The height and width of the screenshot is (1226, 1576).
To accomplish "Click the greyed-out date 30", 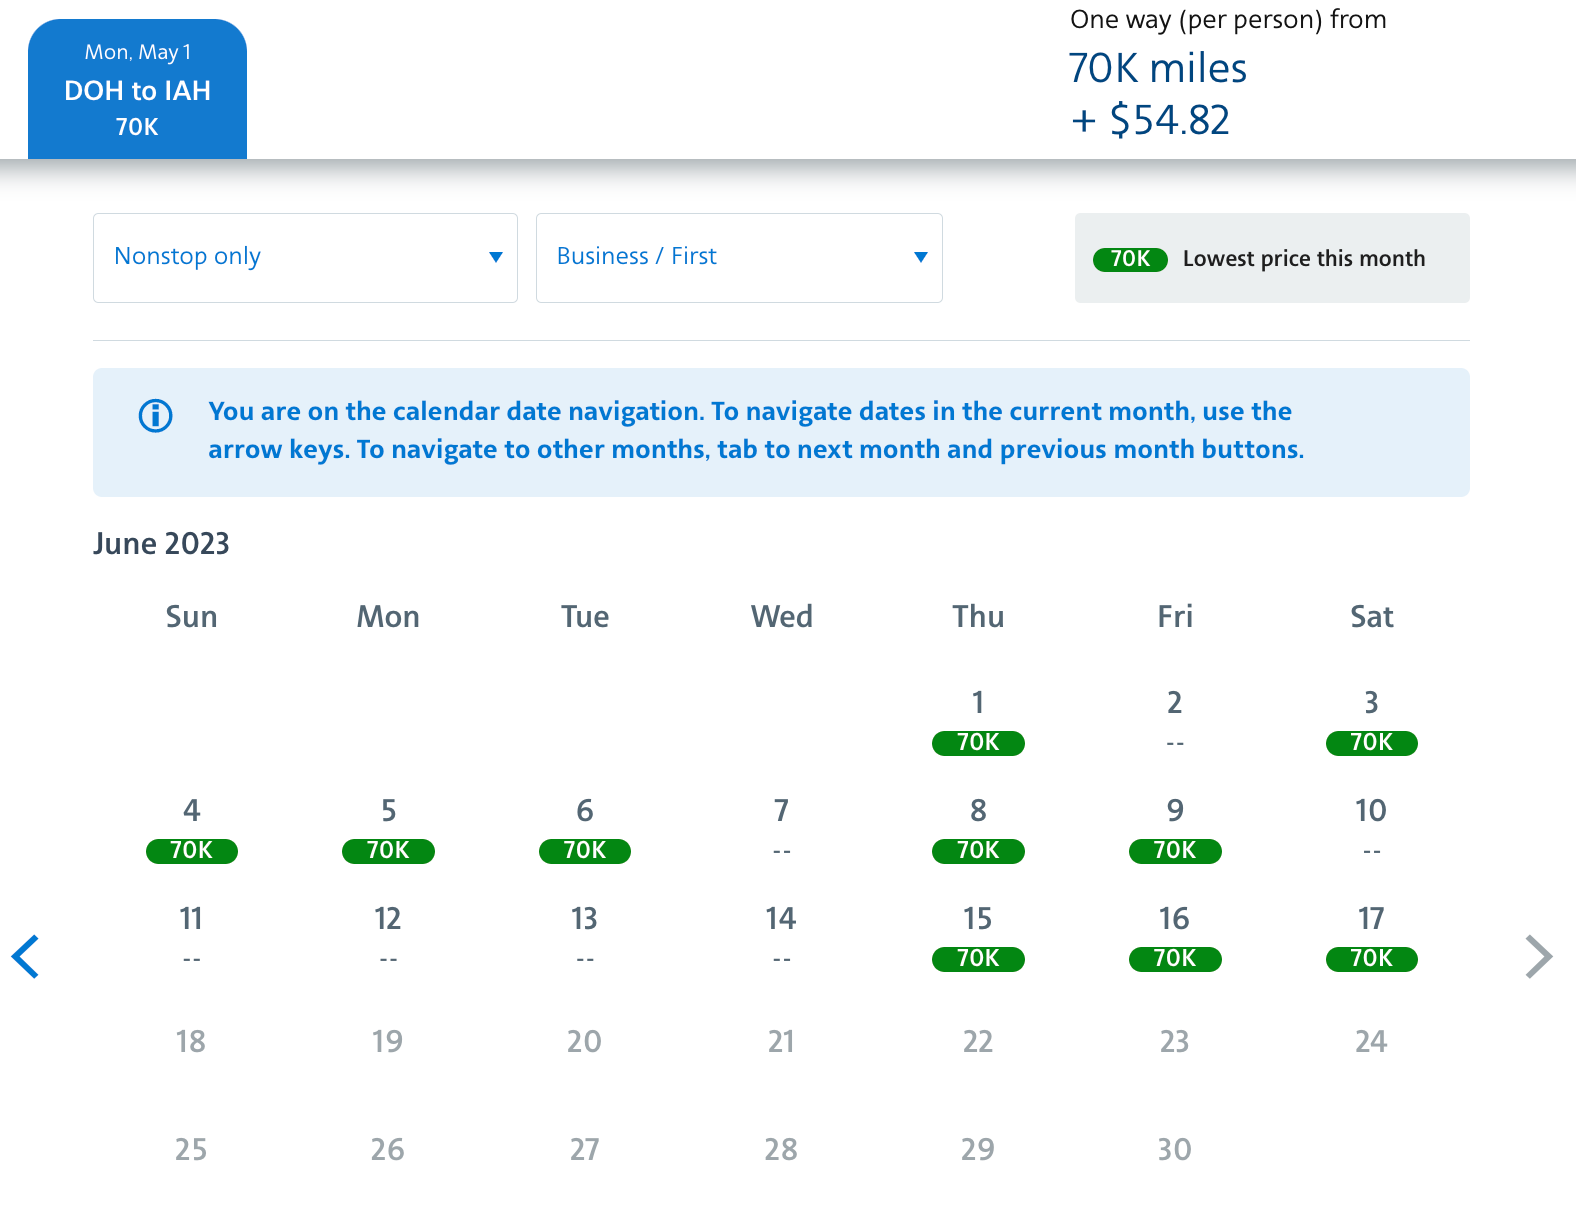I will tap(1175, 1149).
